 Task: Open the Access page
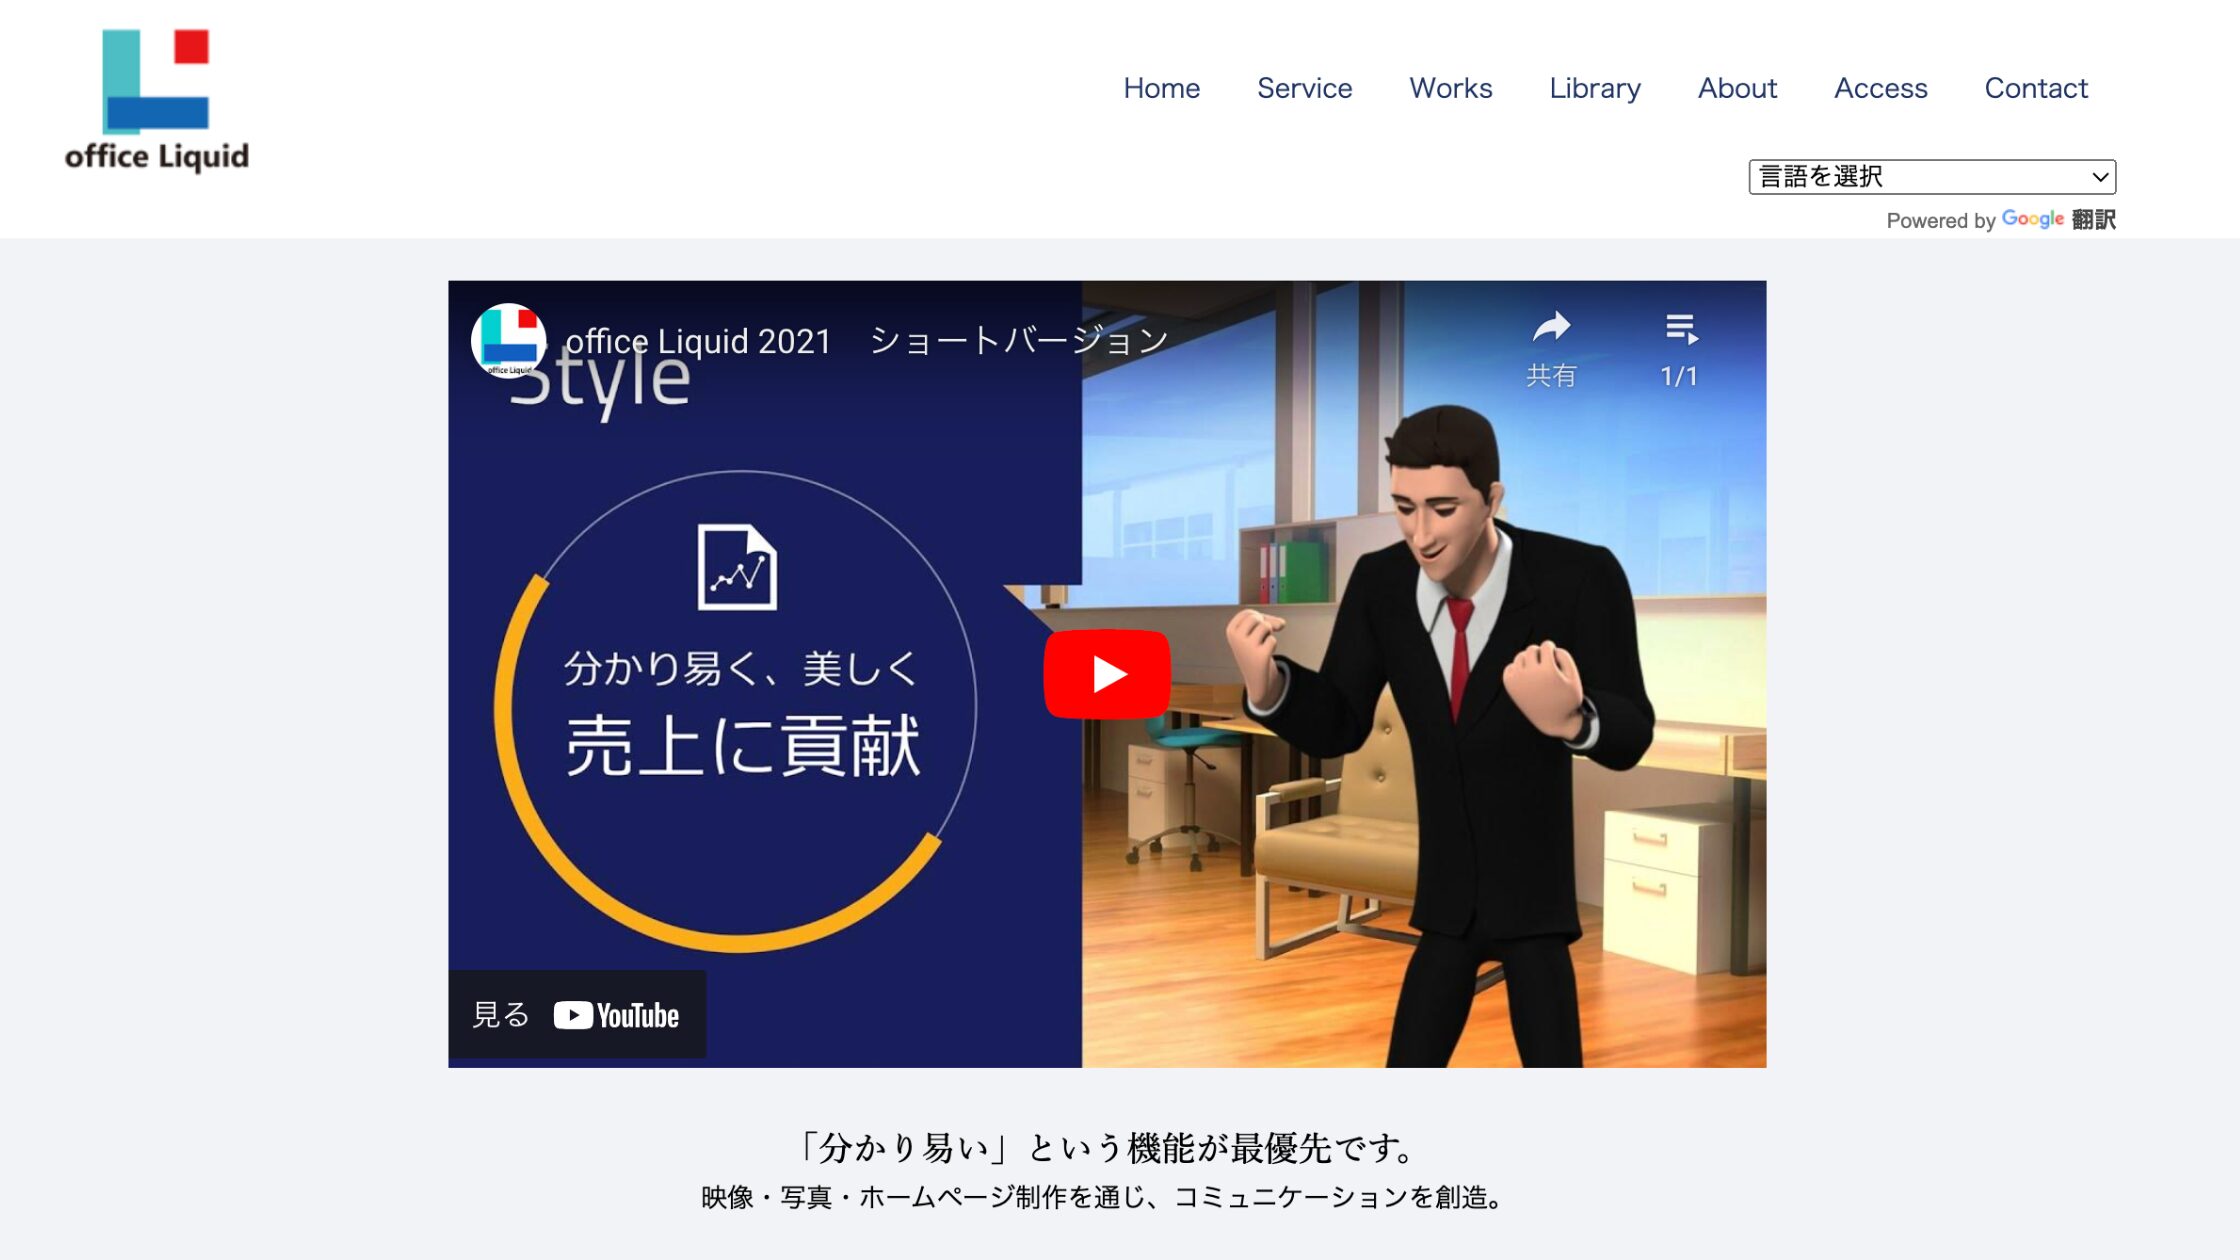(x=1881, y=88)
